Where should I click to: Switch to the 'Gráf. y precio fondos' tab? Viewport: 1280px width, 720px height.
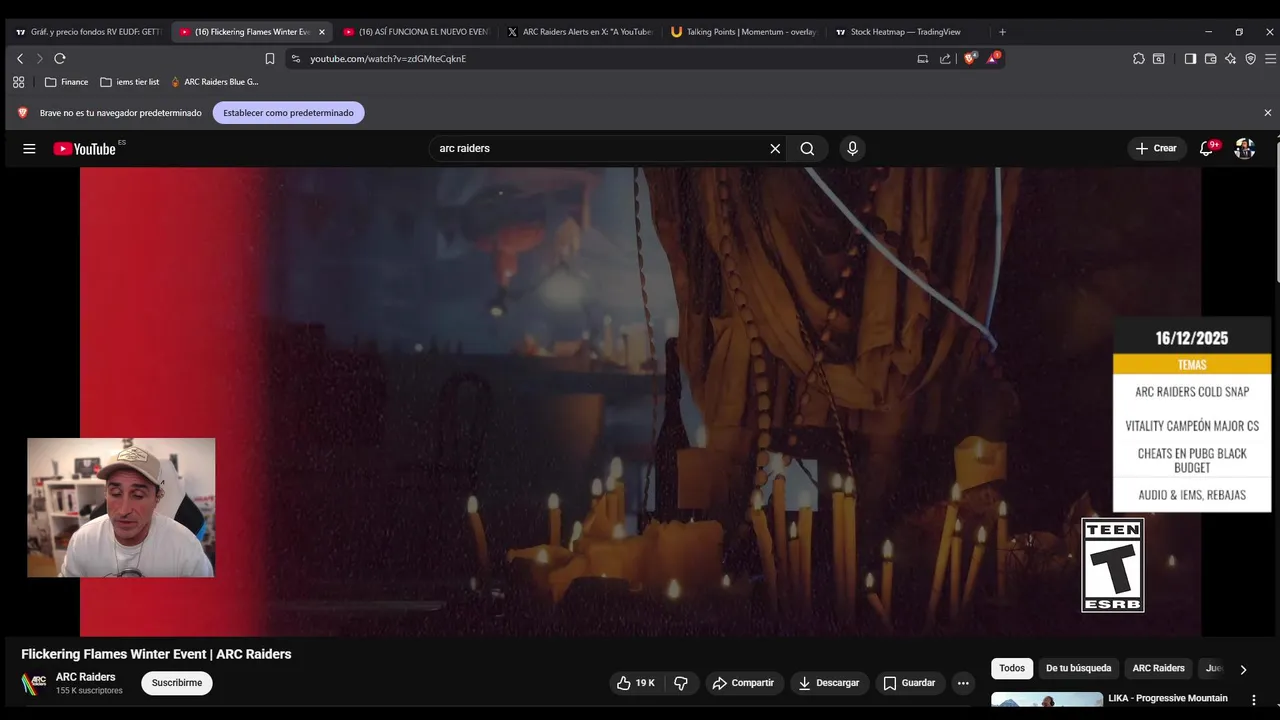tap(88, 32)
